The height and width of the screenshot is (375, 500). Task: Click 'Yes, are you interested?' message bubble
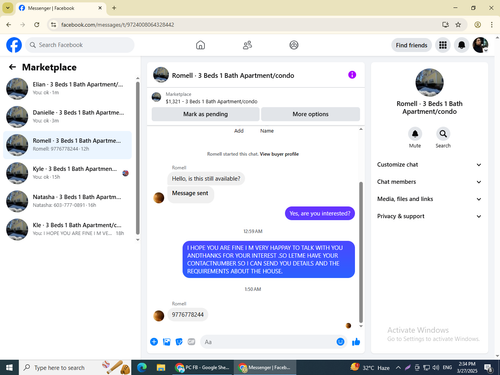click(320, 213)
